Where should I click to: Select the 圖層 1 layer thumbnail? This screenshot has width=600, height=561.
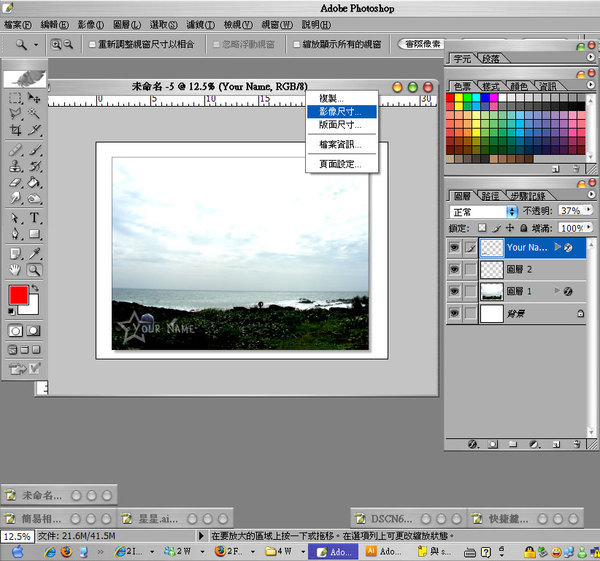pos(491,291)
